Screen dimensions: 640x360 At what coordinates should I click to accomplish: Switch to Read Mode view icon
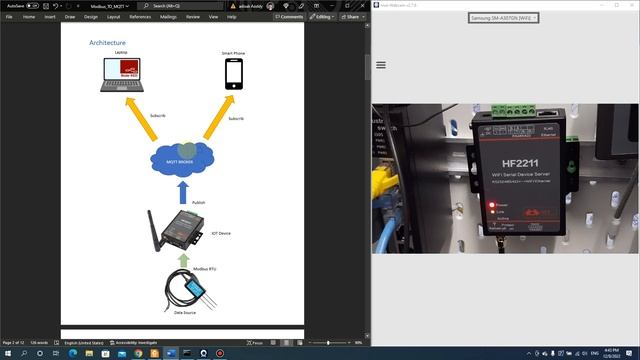273,342
